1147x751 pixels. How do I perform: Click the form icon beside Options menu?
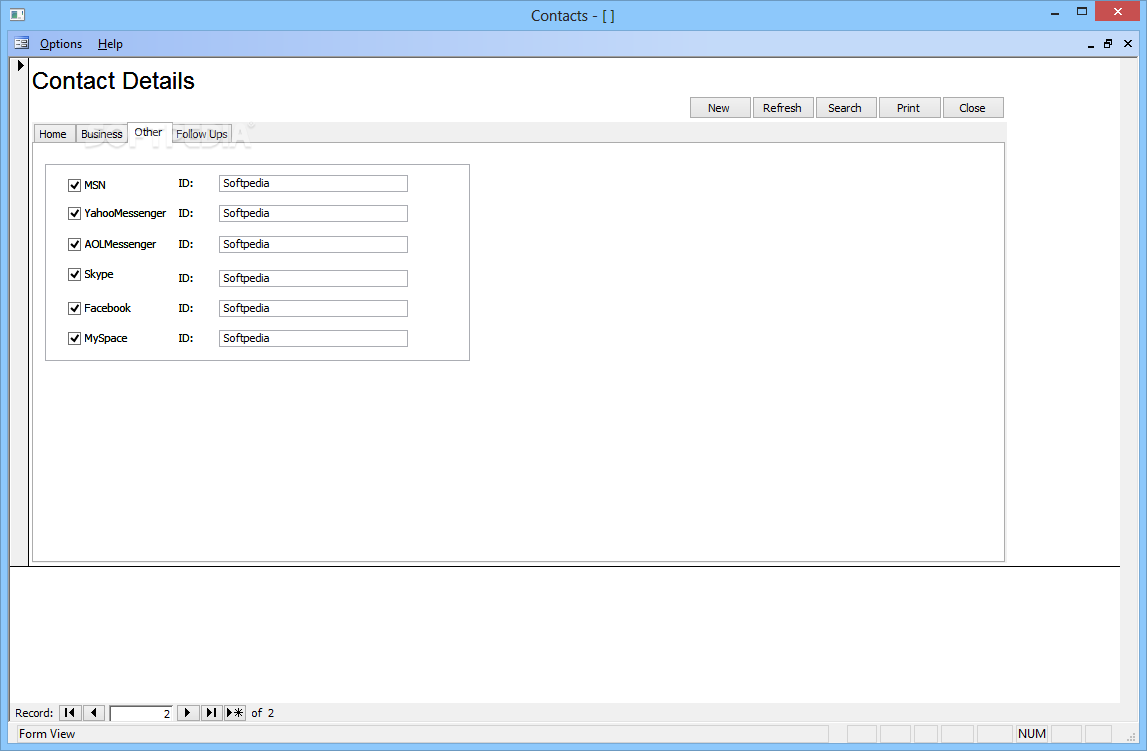[x=21, y=43]
